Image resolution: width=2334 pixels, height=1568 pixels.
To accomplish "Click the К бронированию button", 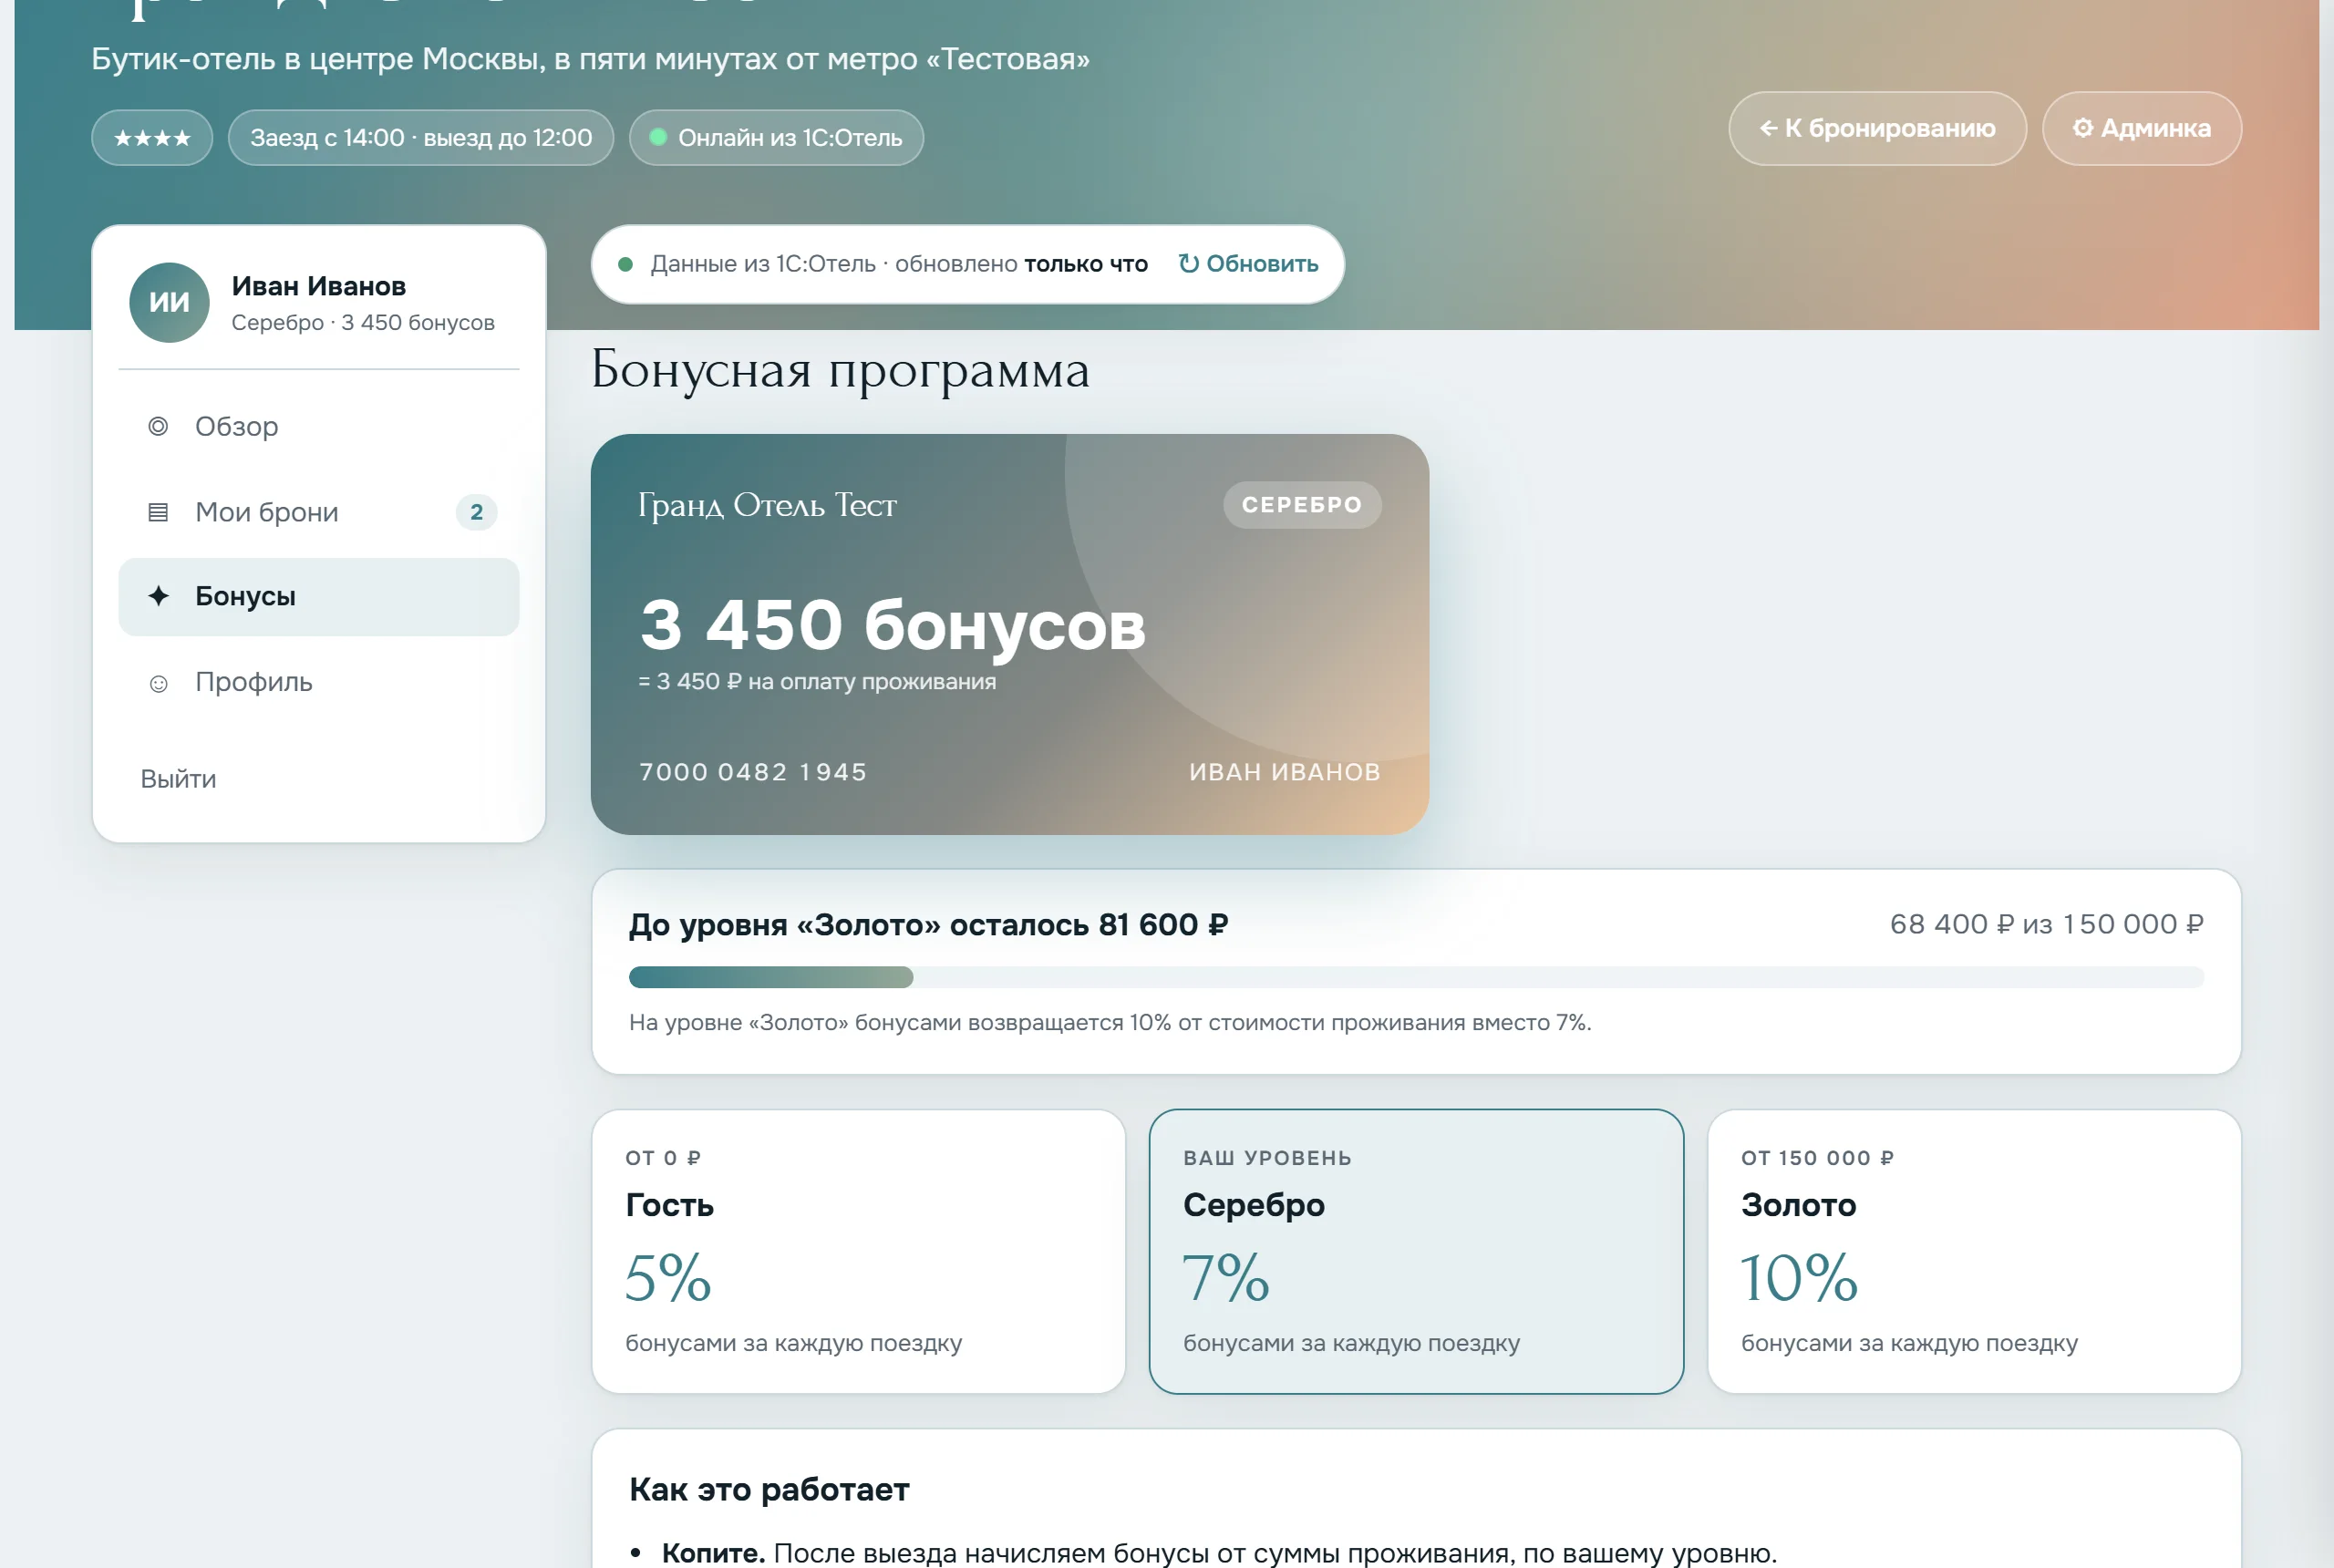I will tap(1877, 129).
